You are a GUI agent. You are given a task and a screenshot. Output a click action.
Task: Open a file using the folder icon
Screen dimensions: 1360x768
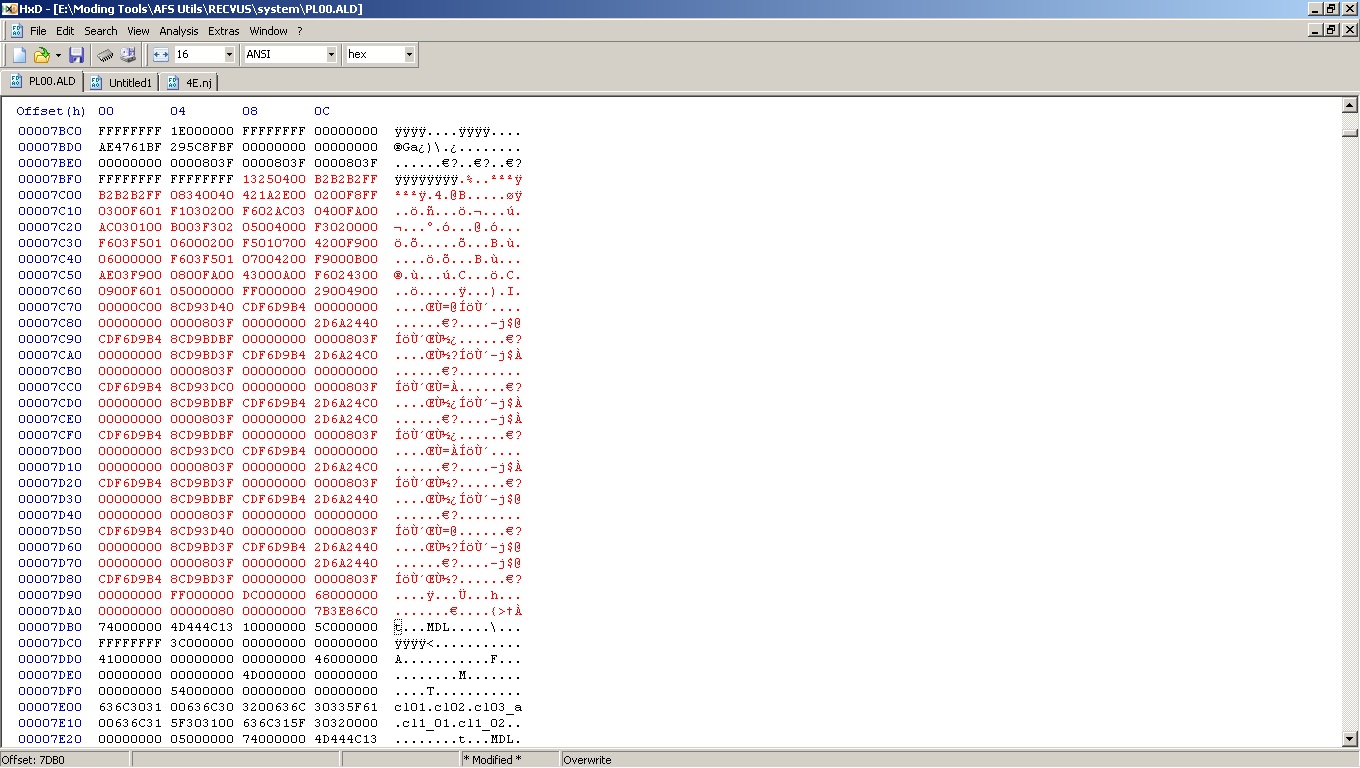point(41,54)
